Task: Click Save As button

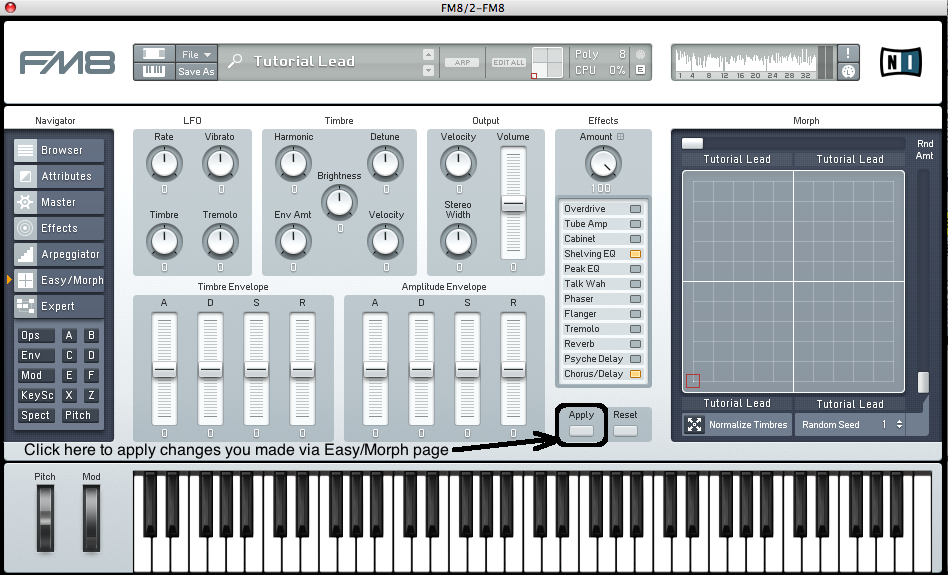Action: (x=196, y=71)
